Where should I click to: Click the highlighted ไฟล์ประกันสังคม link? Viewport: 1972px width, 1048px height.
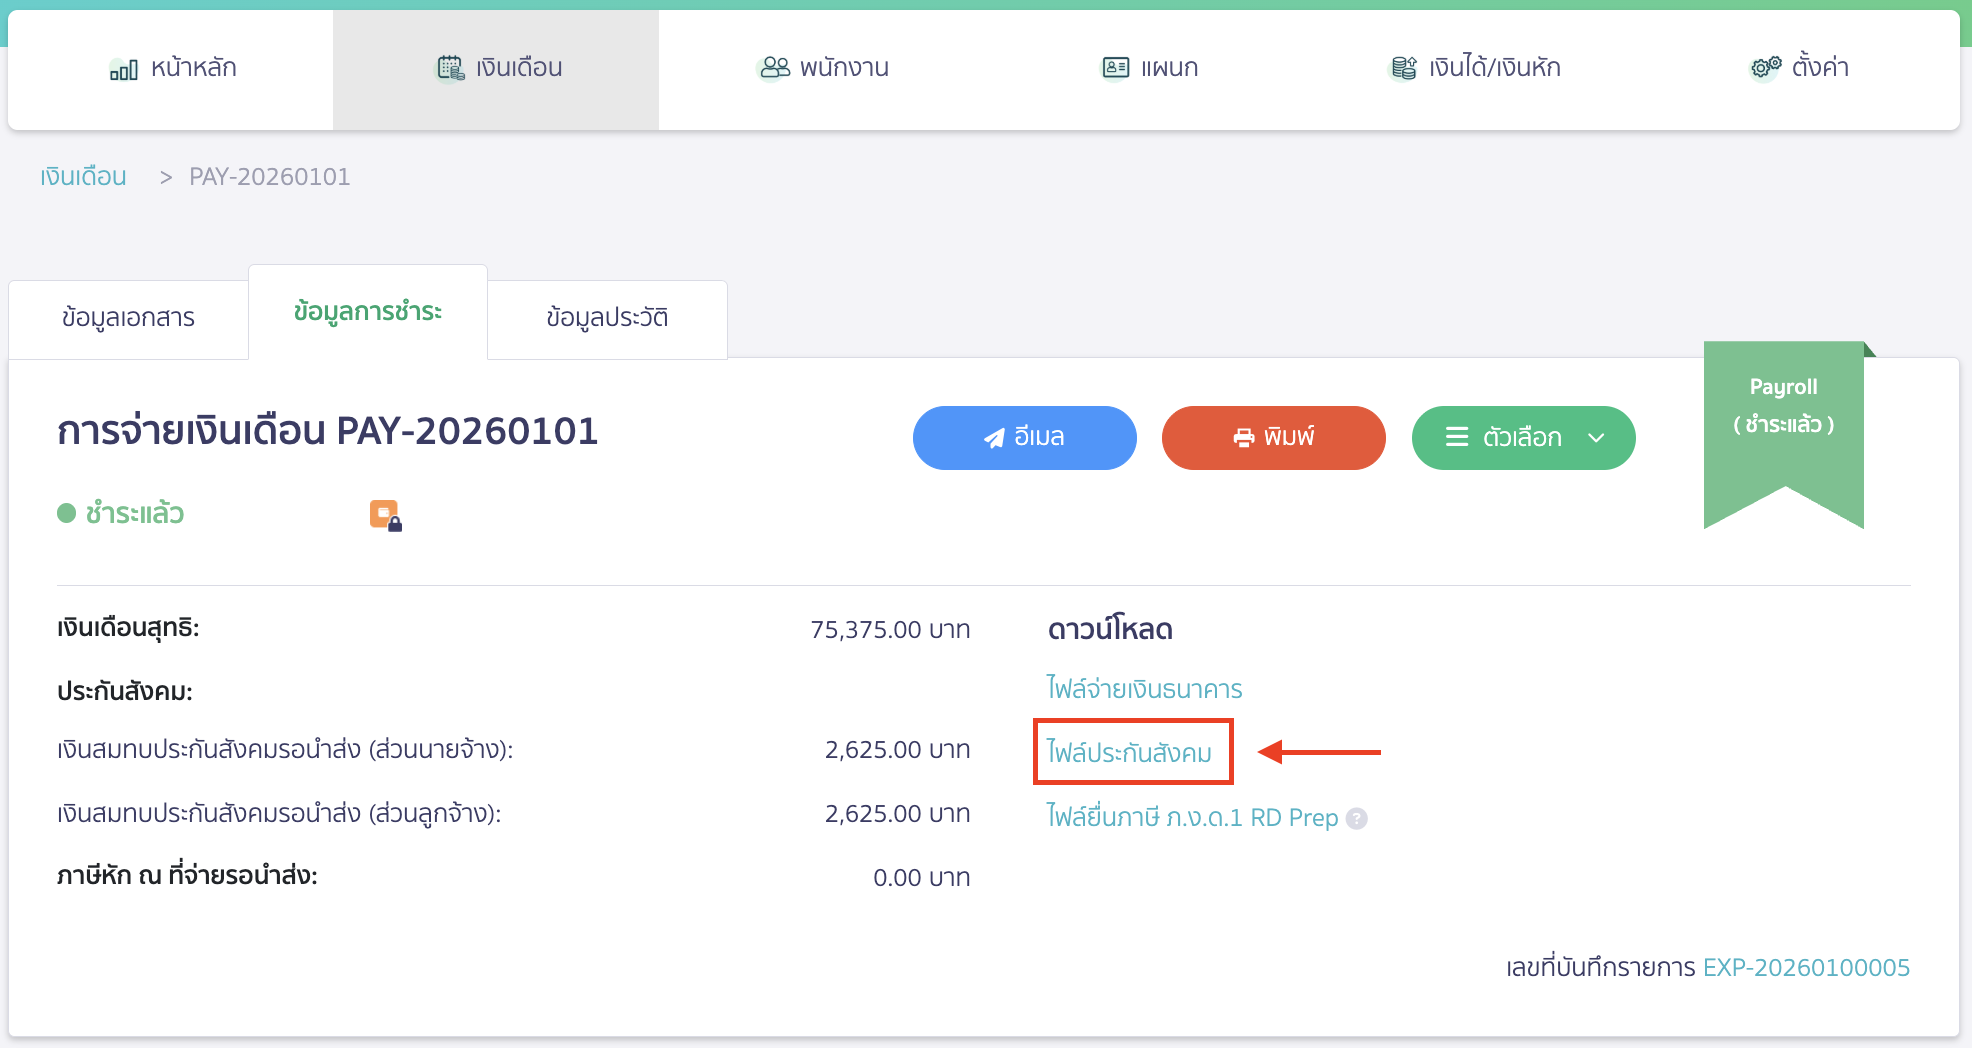[1132, 753]
